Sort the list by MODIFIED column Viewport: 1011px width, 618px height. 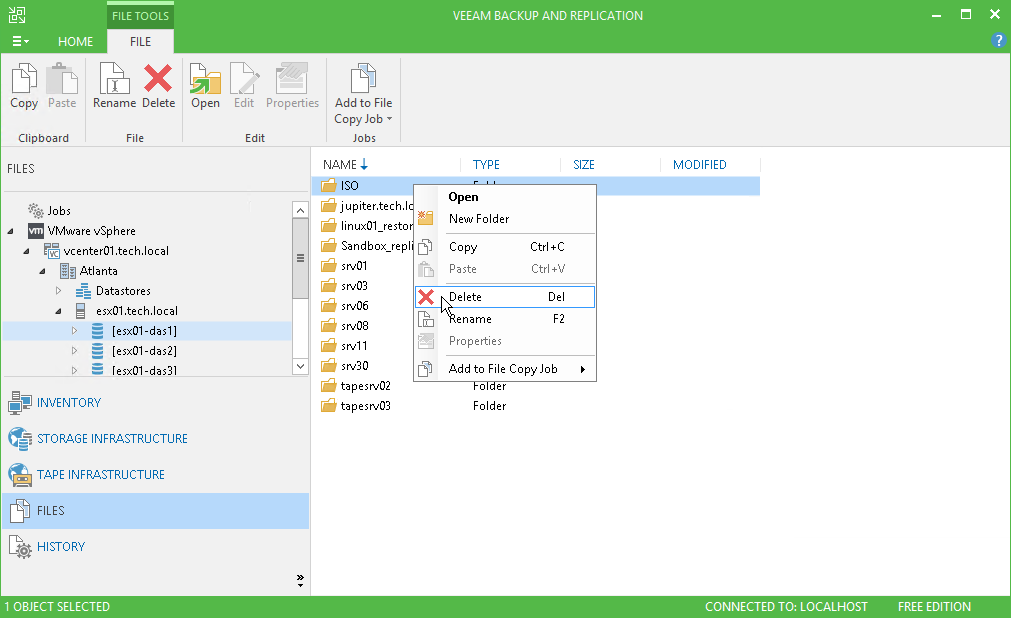coord(700,164)
